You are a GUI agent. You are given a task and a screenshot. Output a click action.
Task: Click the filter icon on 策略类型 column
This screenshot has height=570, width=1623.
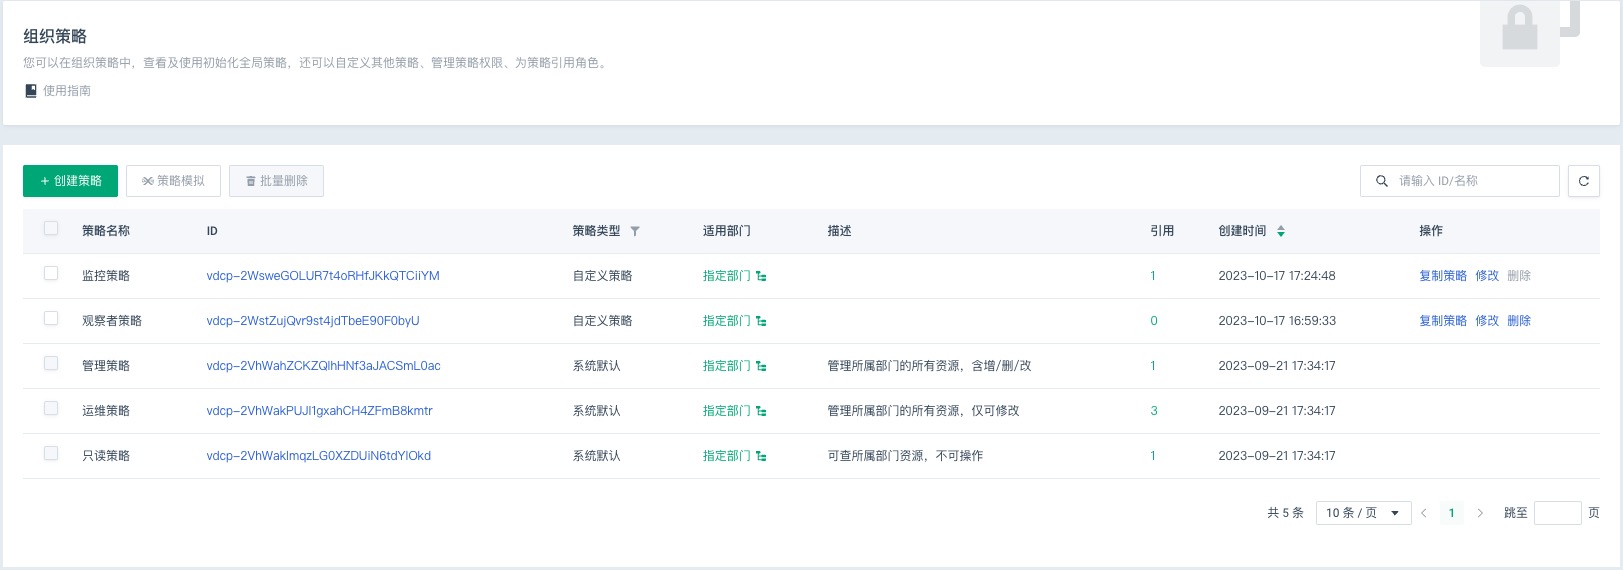[x=634, y=231]
